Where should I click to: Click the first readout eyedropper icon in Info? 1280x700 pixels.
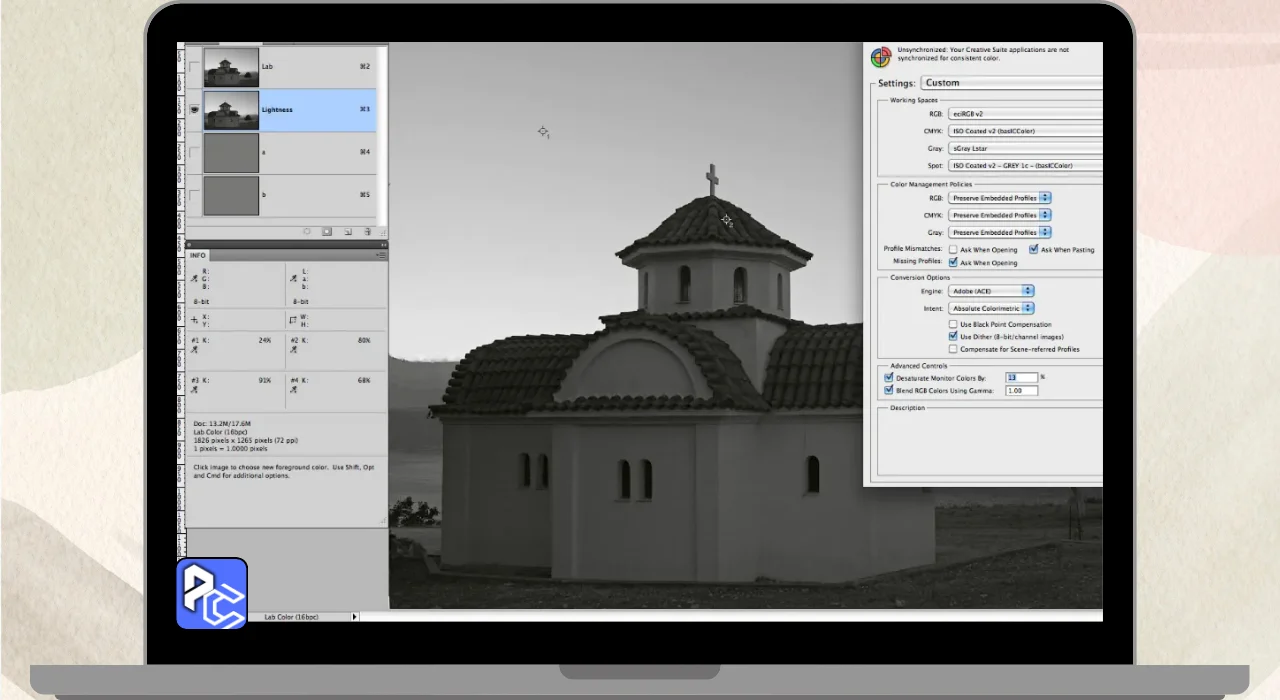pyautogui.click(x=194, y=278)
